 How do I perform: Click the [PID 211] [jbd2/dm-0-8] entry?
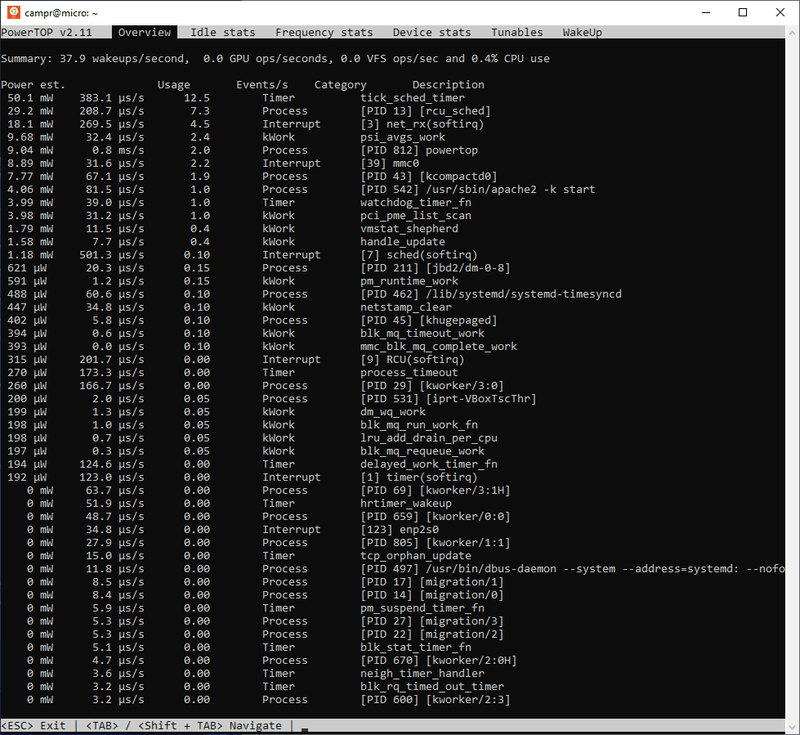coord(435,268)
